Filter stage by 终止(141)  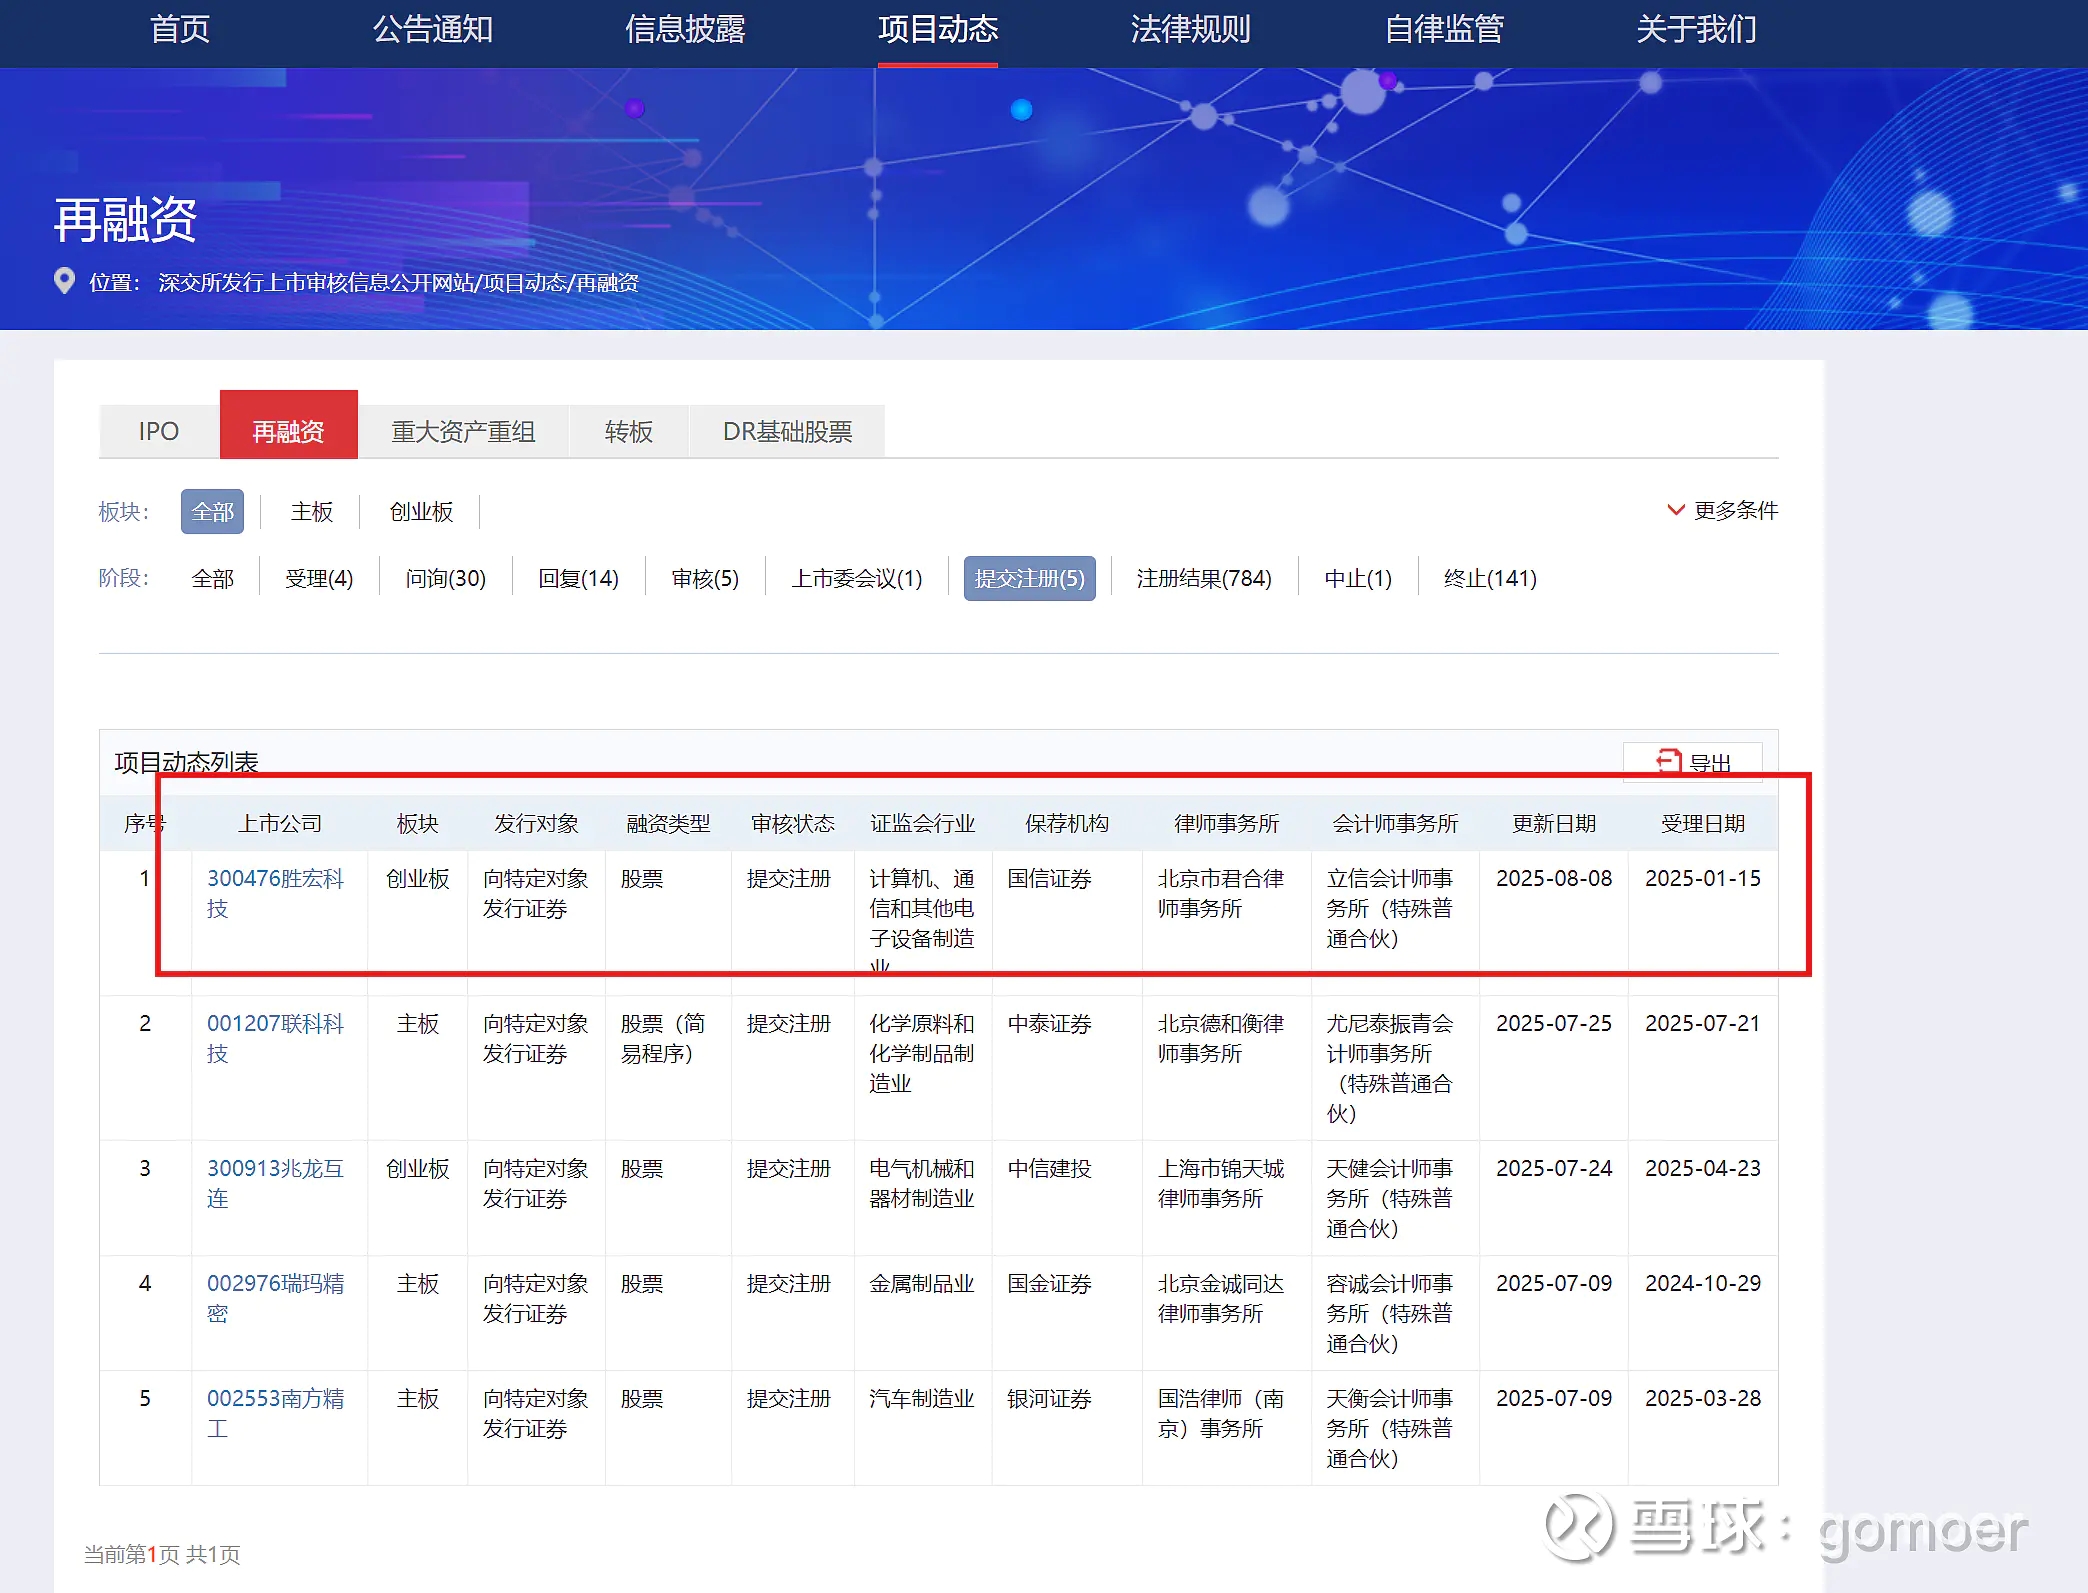coord(1490,578)
